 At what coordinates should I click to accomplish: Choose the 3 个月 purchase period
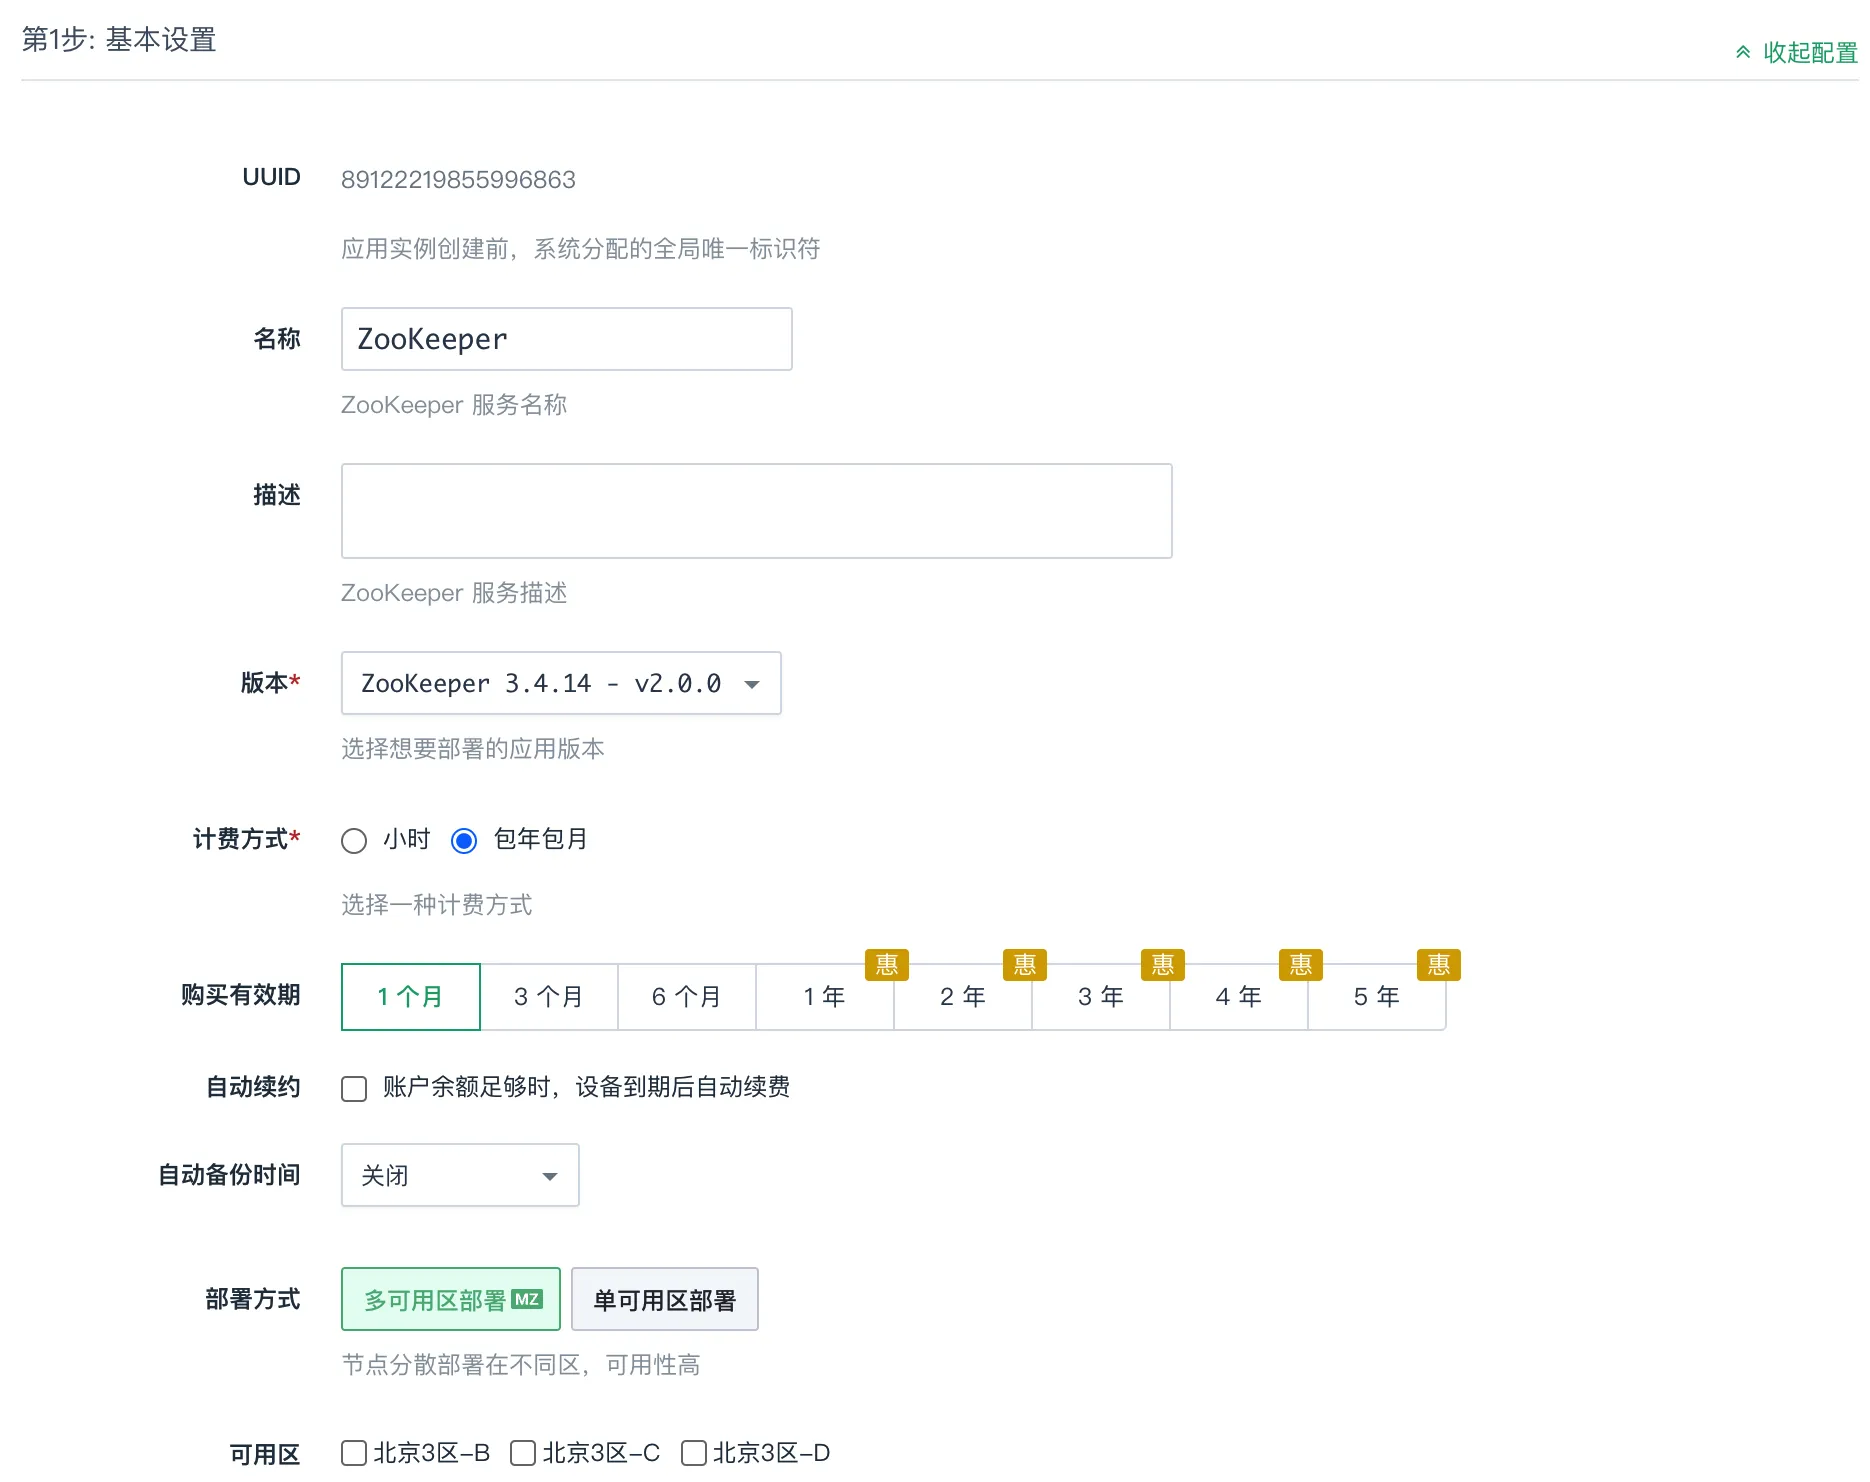[x=548, y=997]
